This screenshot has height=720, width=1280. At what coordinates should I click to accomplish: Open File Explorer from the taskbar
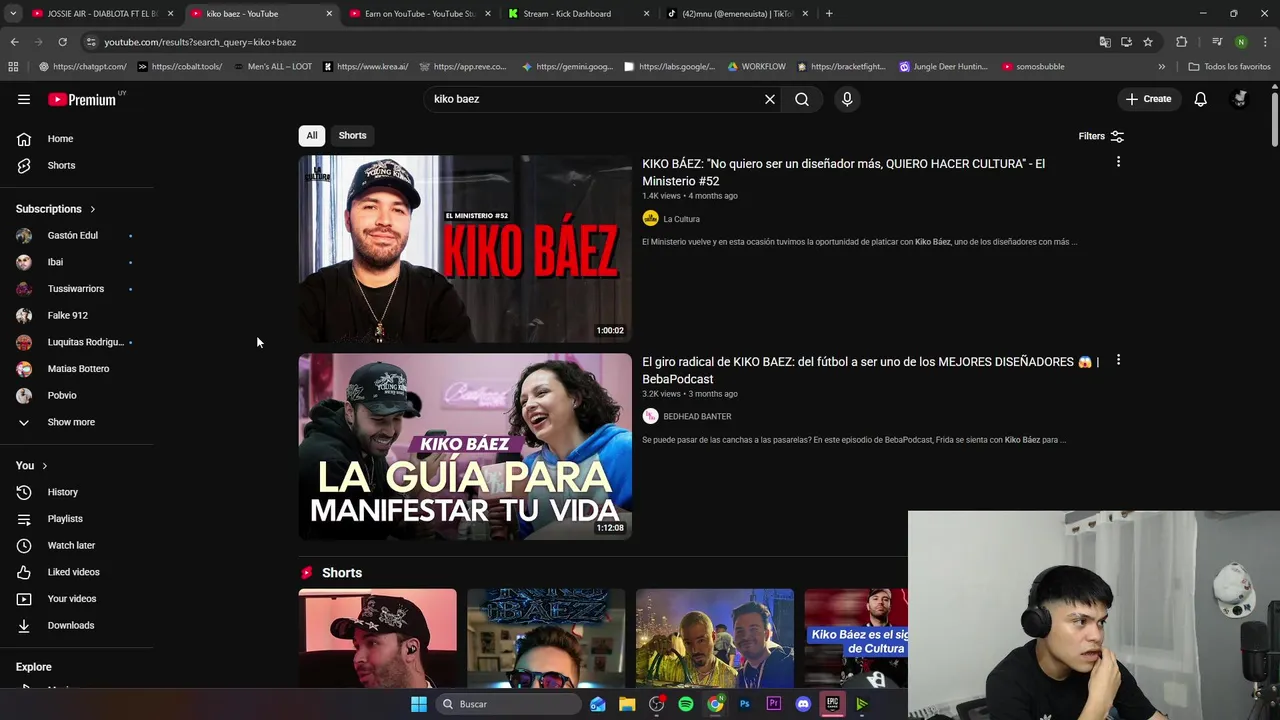(627, 704)
